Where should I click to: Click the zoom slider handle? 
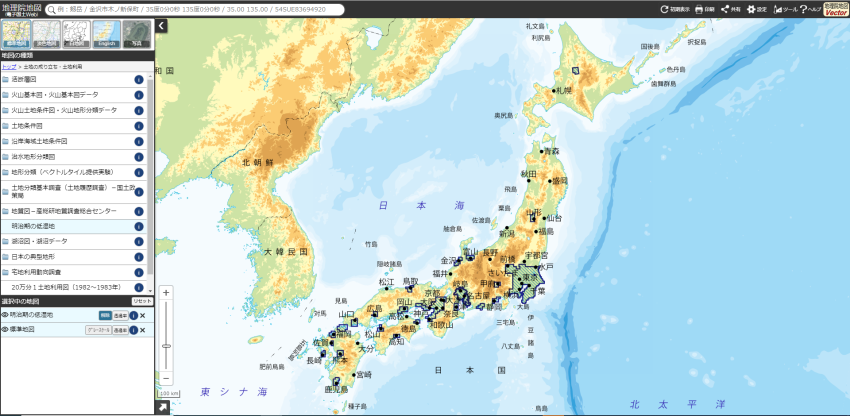tap(166, 345)
